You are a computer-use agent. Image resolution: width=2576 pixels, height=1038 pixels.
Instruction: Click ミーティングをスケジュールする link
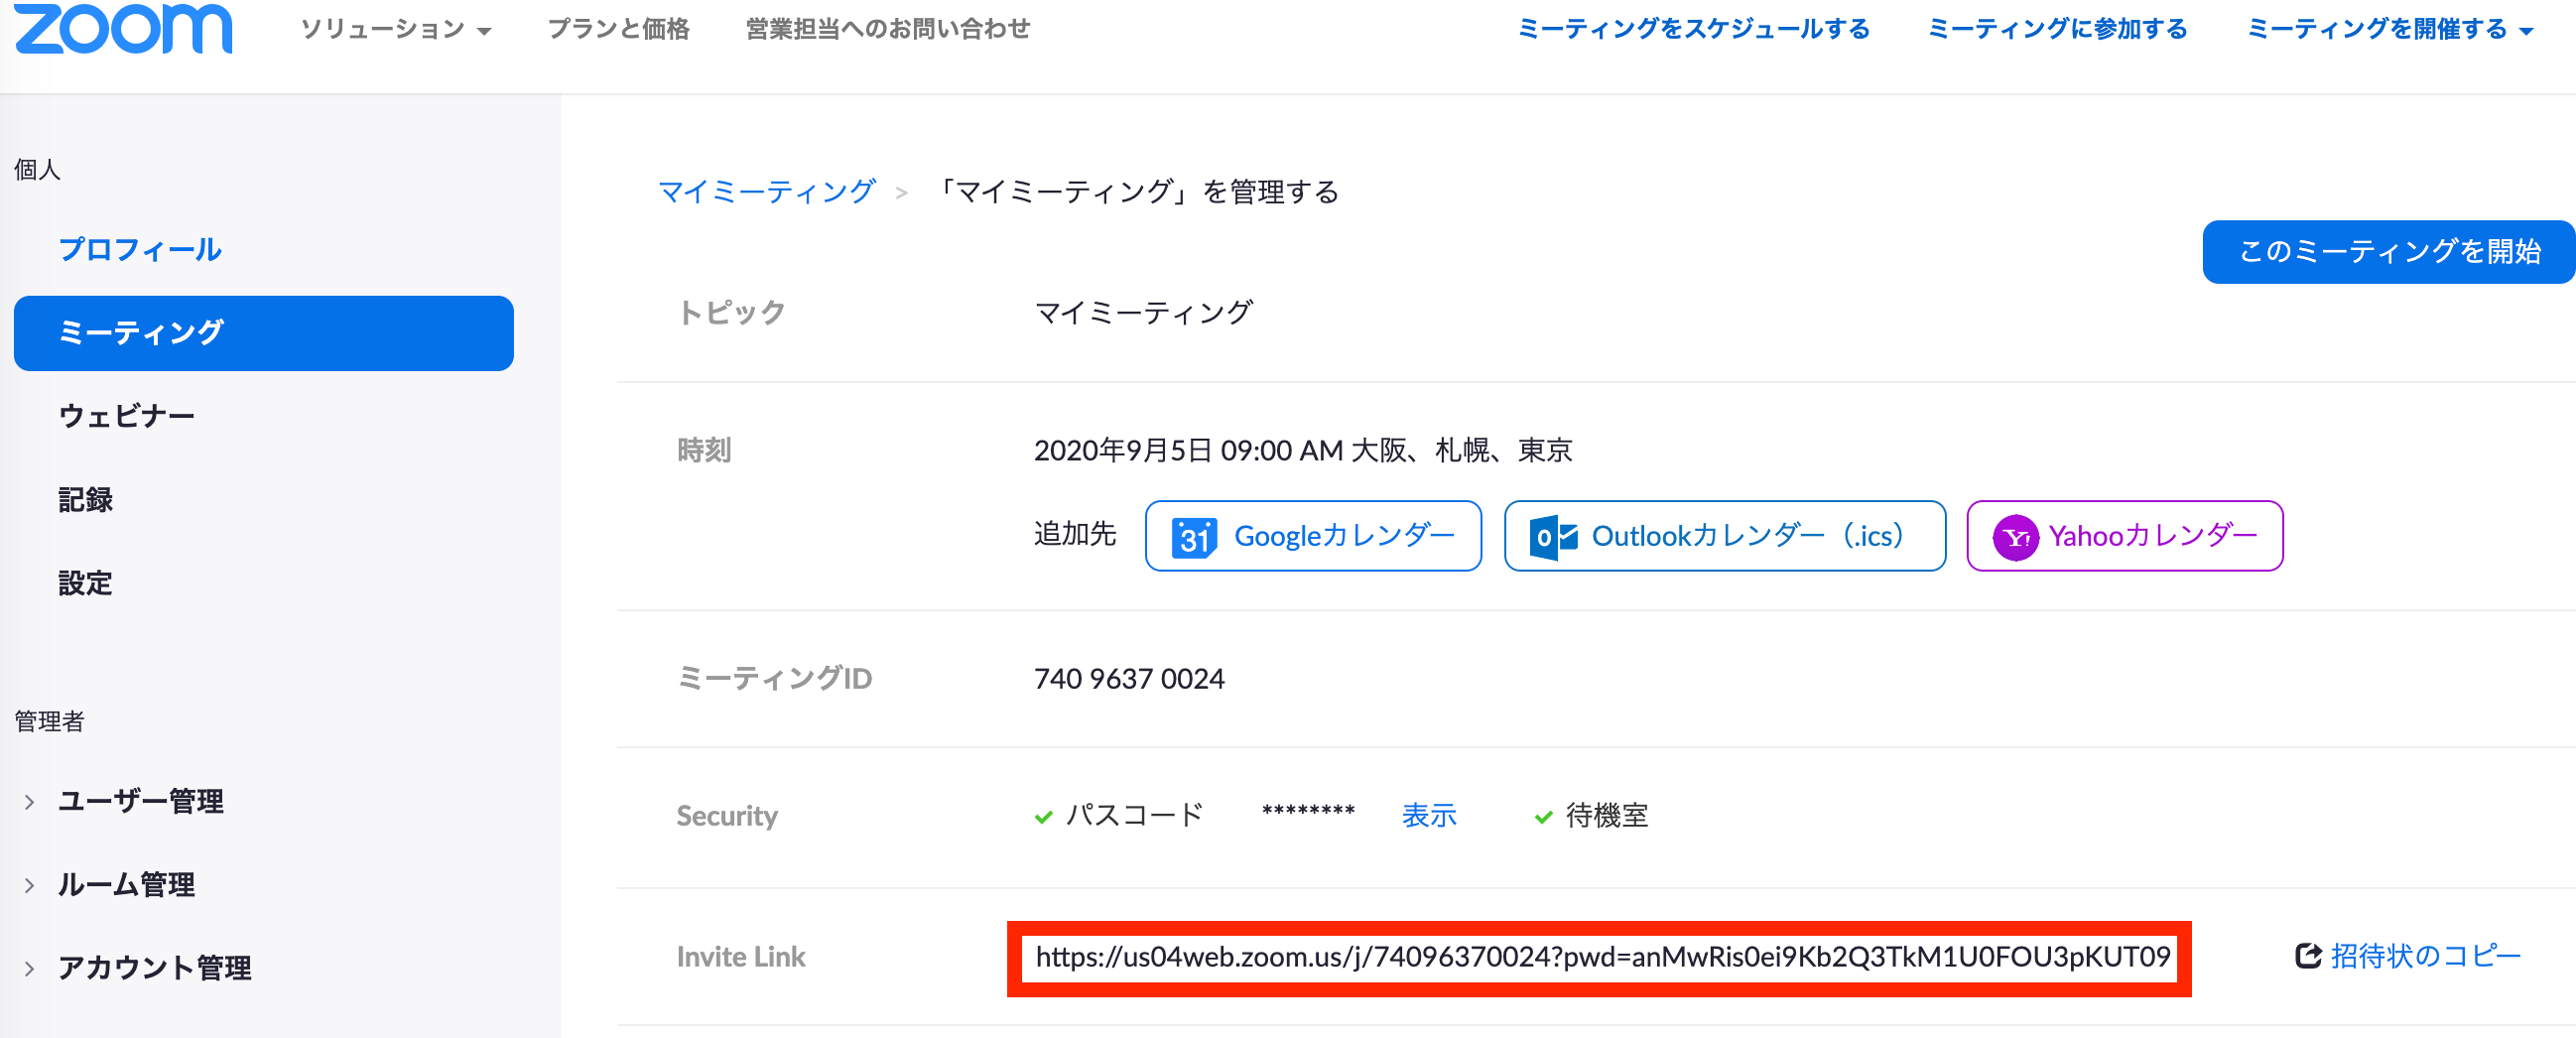coord(1694,29)
